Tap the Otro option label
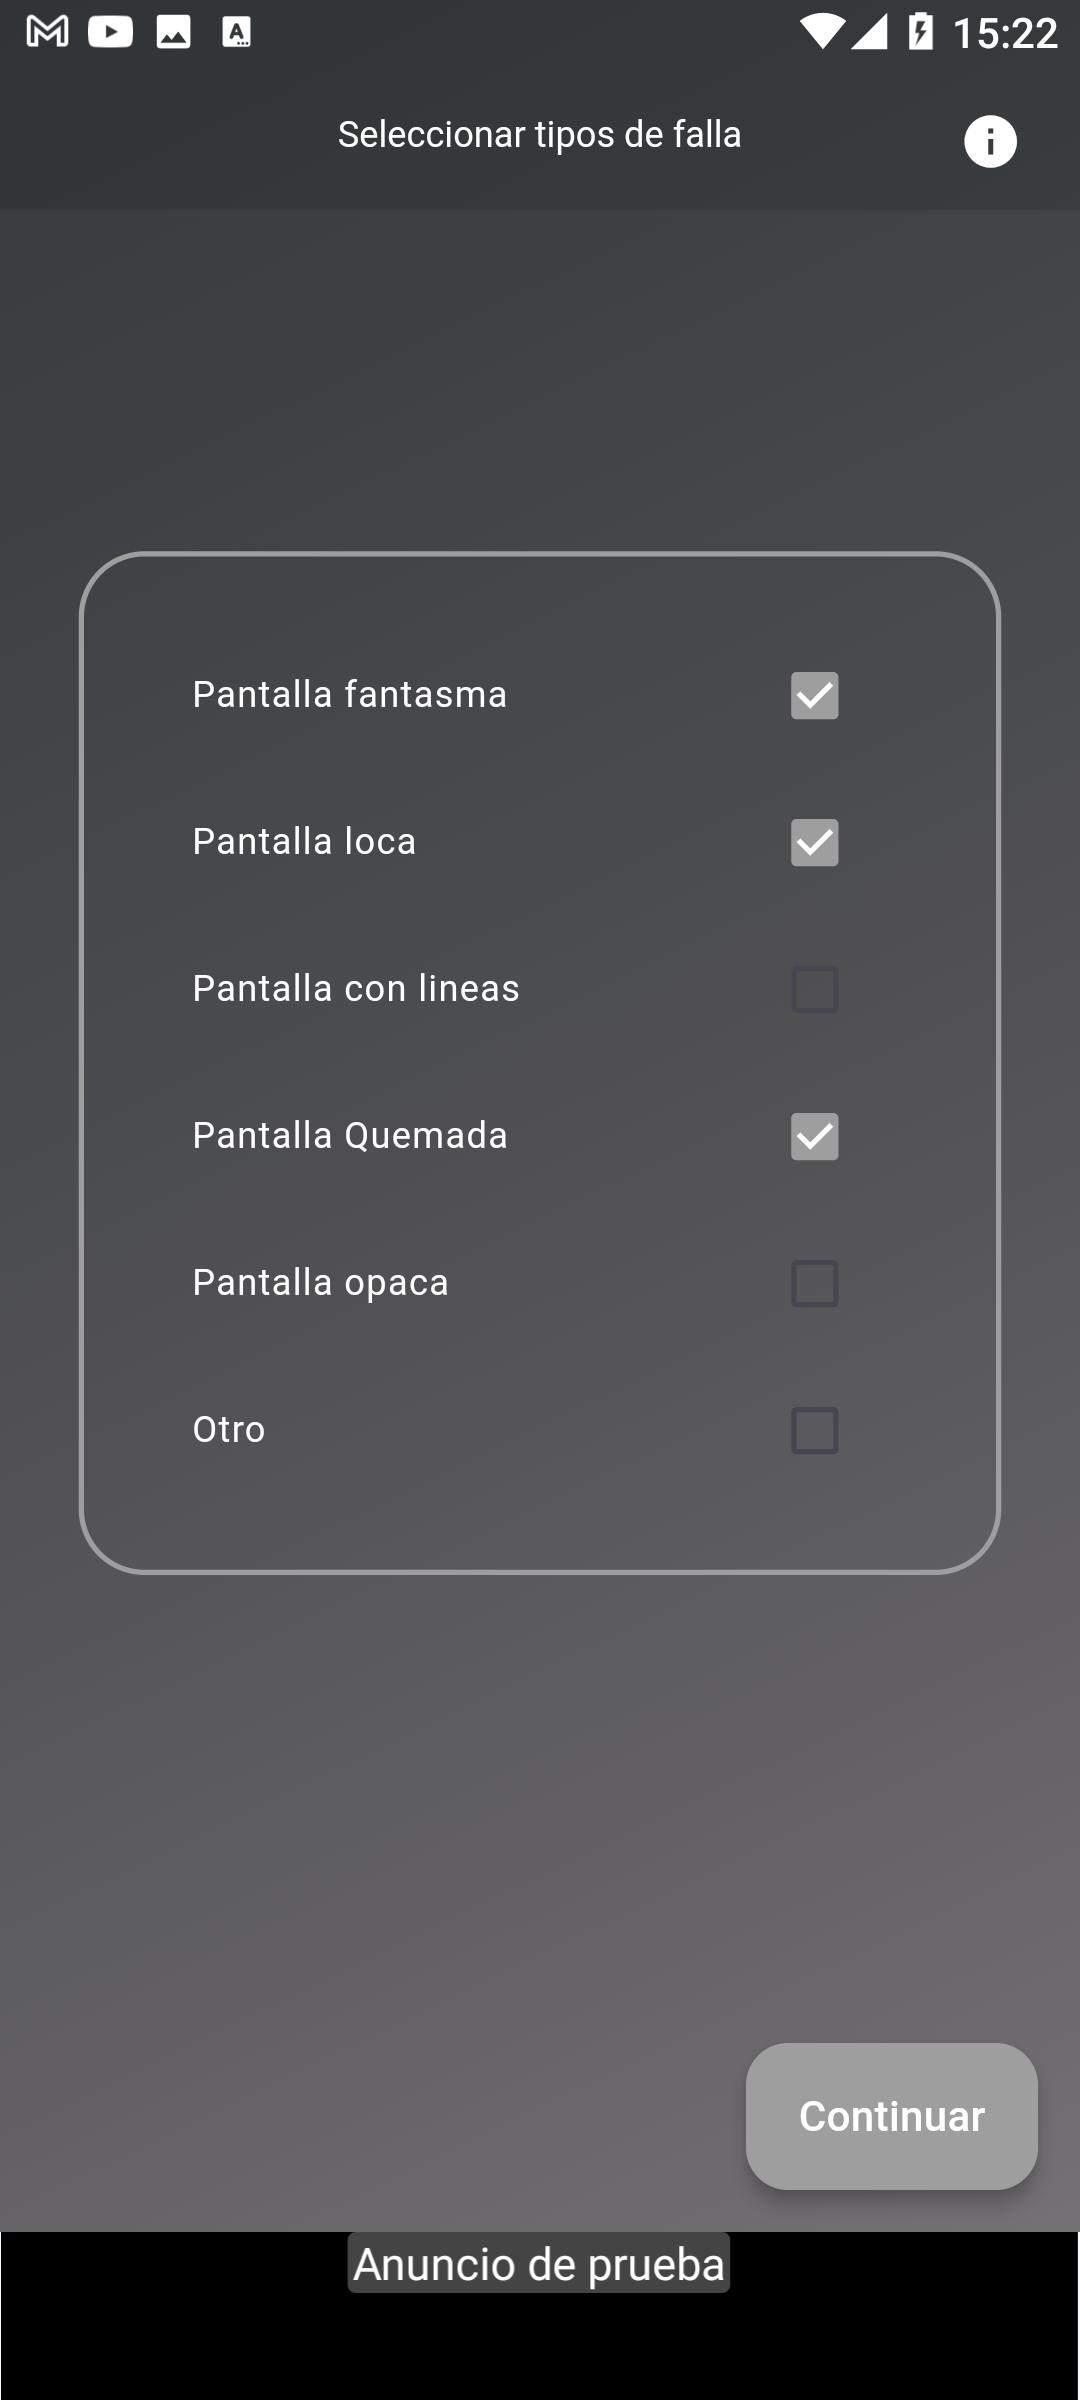The height and width of the screenshot is (2400, 1080). click(x=229, y=1430)
